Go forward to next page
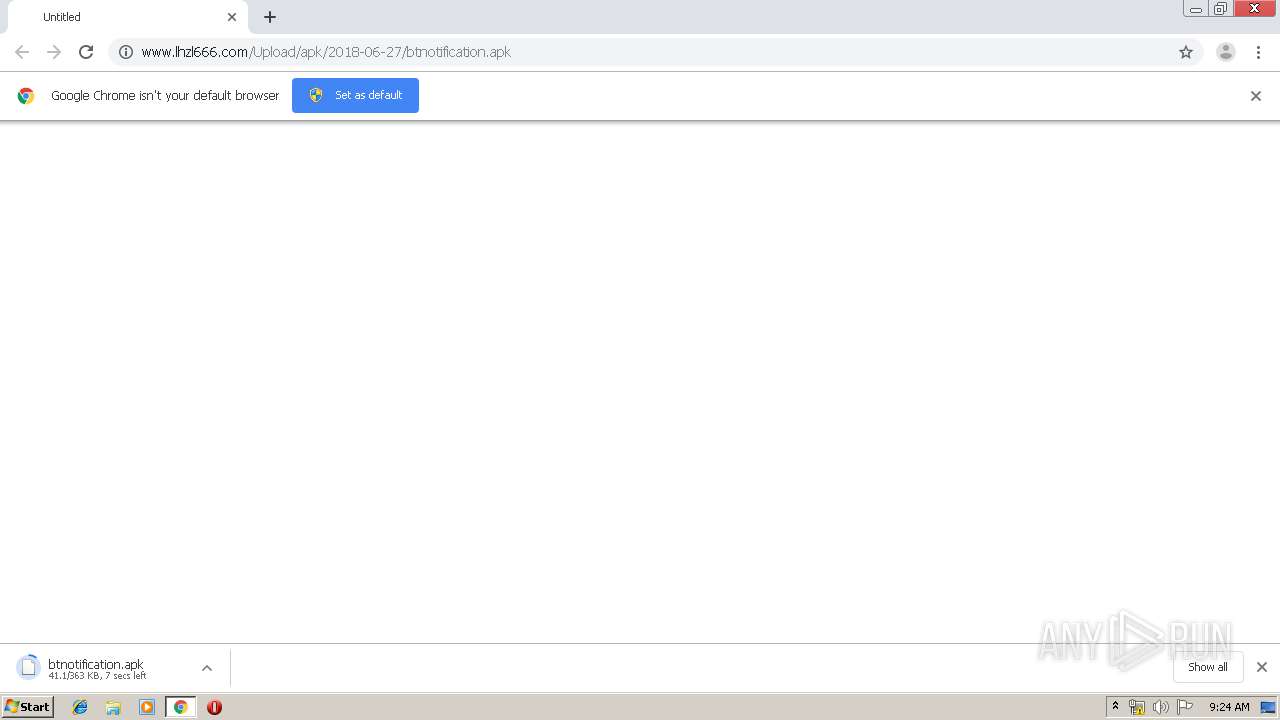 click(54, 52)
